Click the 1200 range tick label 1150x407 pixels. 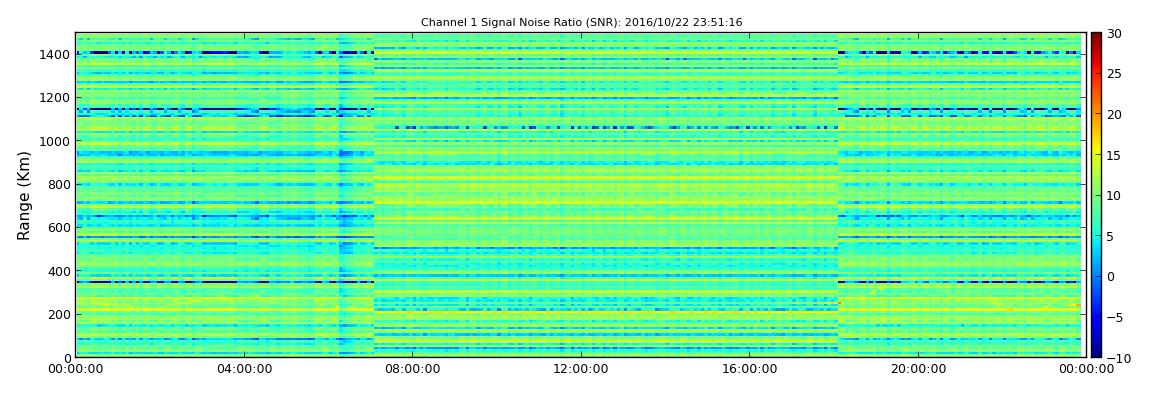click(56, 98)
